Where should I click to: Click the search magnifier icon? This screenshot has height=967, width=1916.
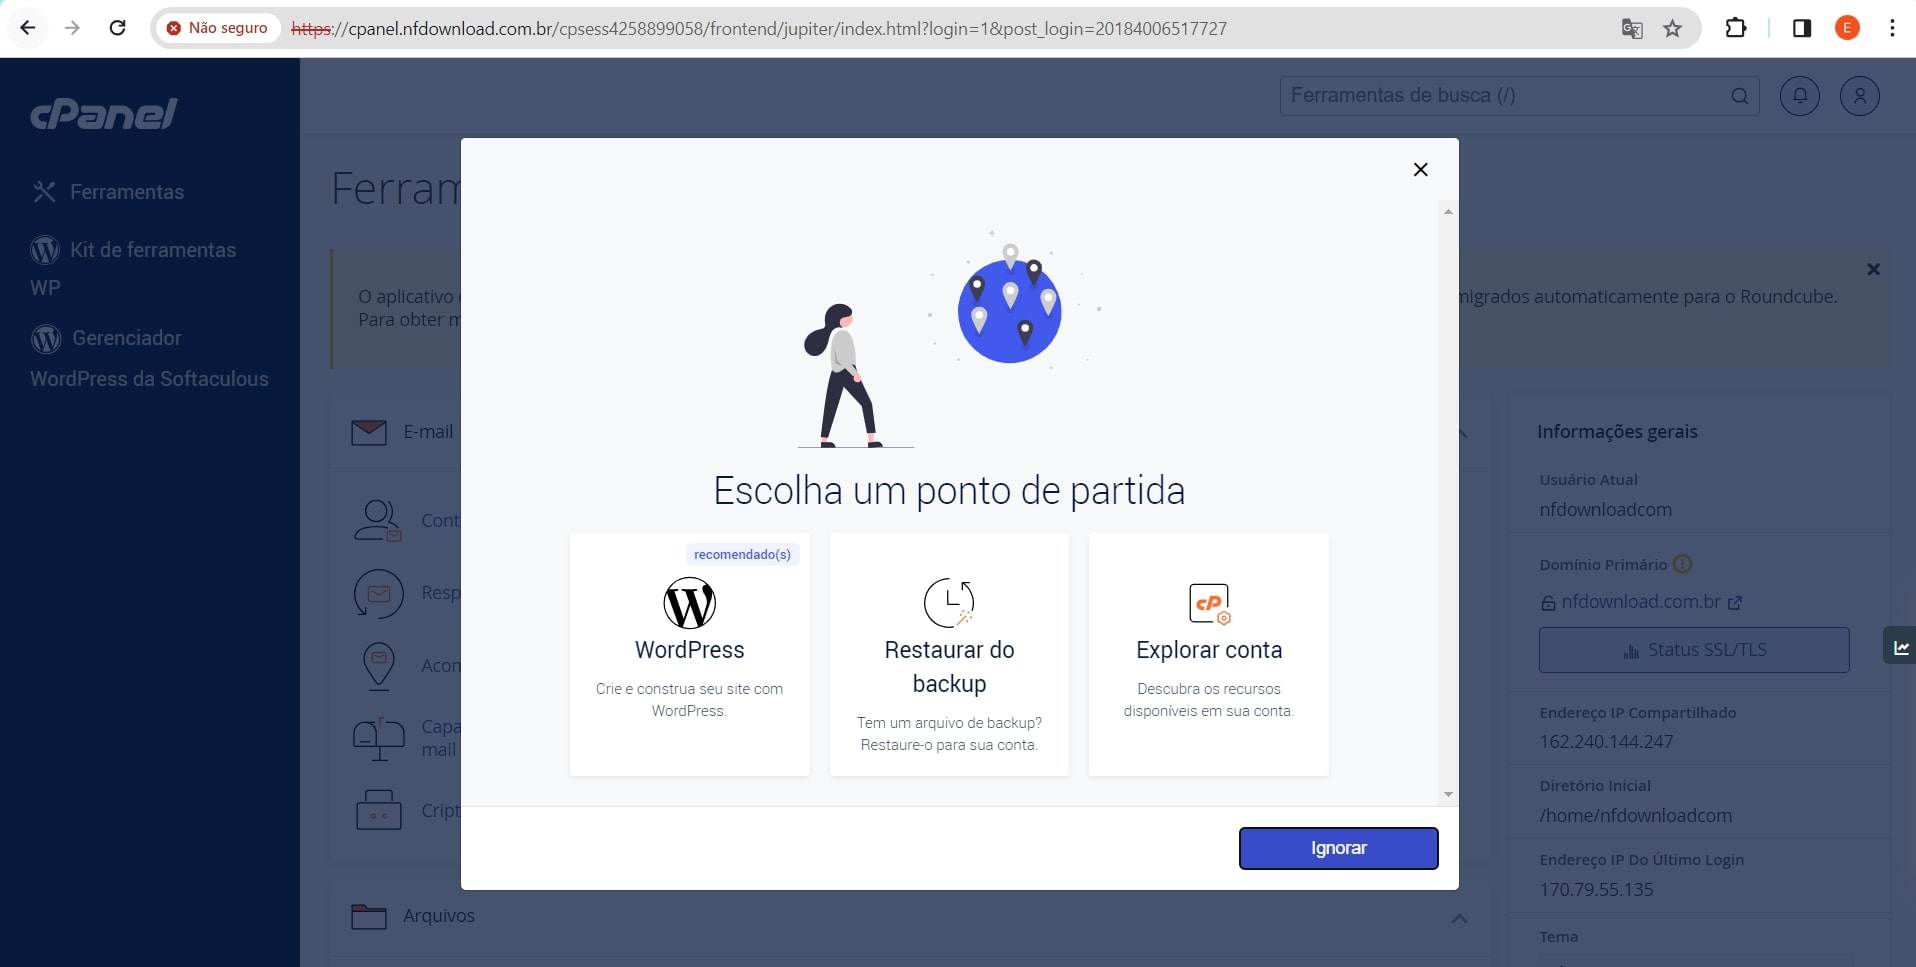(1739, 96)
